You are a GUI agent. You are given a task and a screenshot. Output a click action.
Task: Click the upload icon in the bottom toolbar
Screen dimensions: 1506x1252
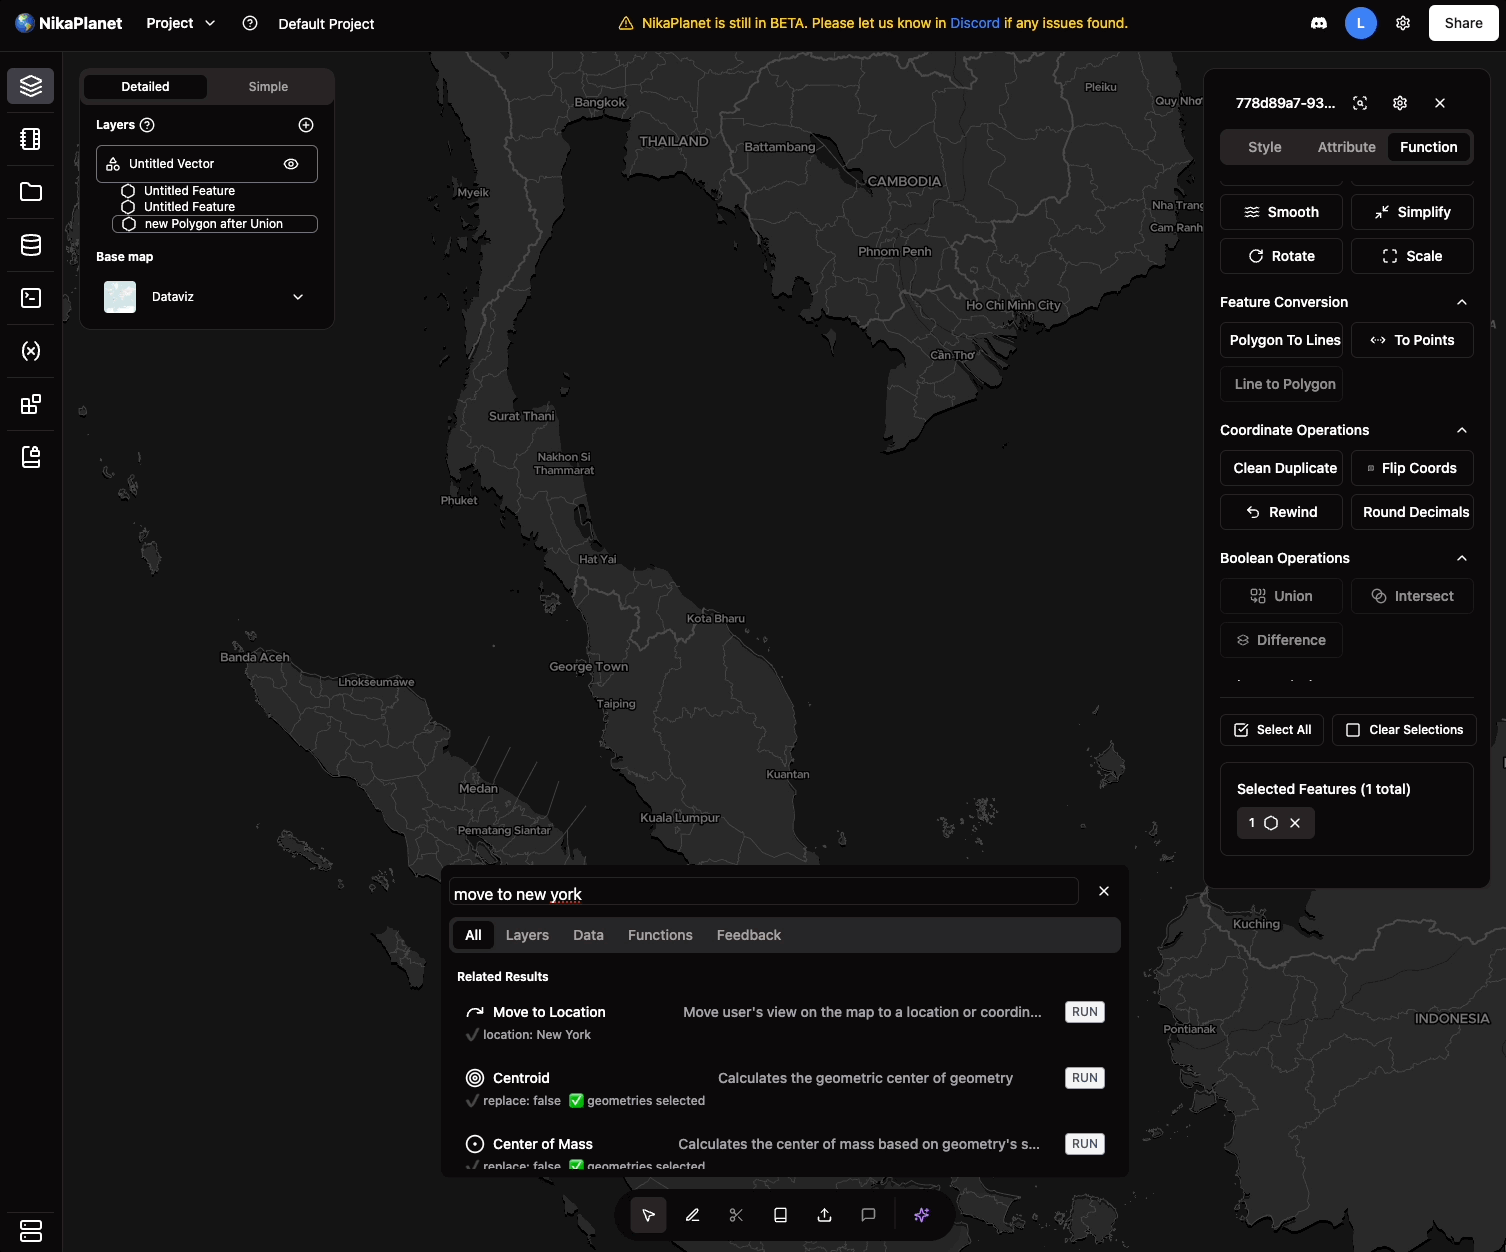pyautogui.click(x=824, y=1215)
